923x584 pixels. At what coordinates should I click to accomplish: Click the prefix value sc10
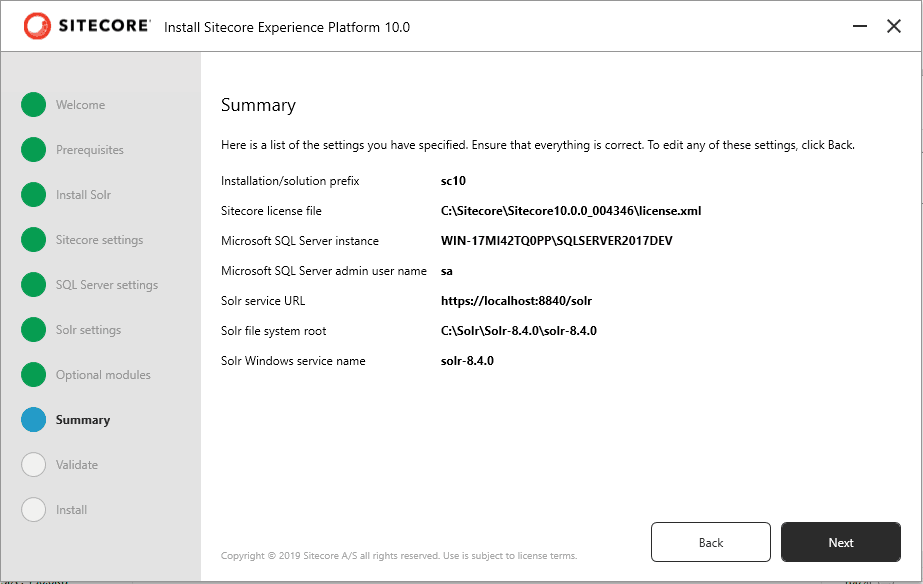point(453,181)
